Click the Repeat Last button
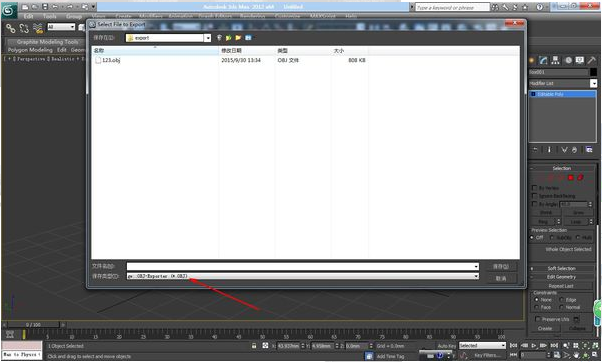 (x=561, y=286)
